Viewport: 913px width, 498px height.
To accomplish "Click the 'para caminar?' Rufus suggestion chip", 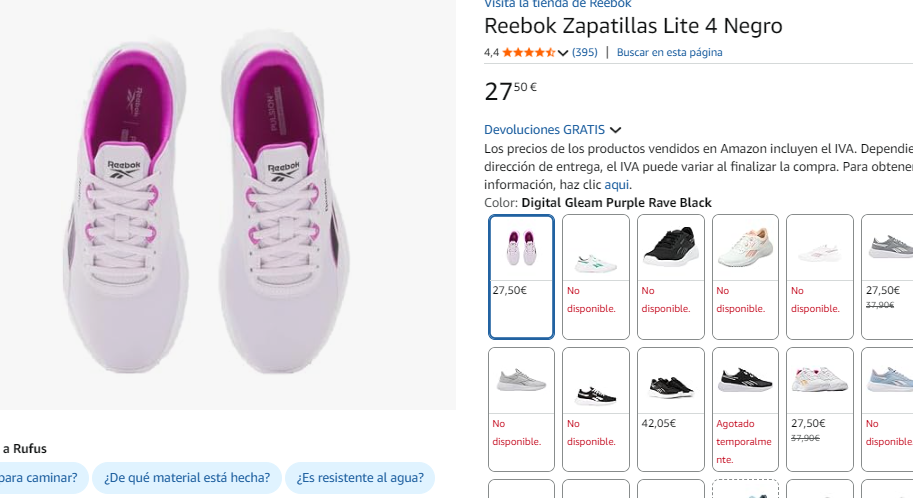I will click(x=40, y=478).
